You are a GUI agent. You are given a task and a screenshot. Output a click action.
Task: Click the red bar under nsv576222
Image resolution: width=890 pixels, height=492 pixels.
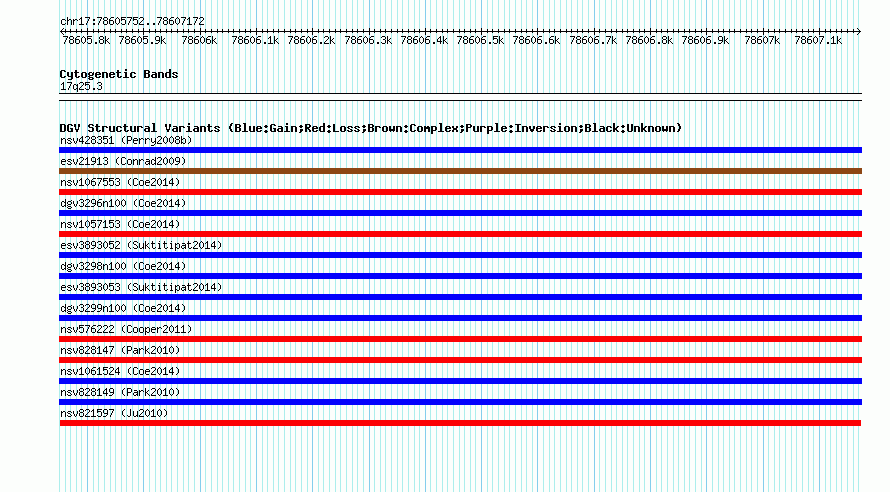tap(460, 339)
